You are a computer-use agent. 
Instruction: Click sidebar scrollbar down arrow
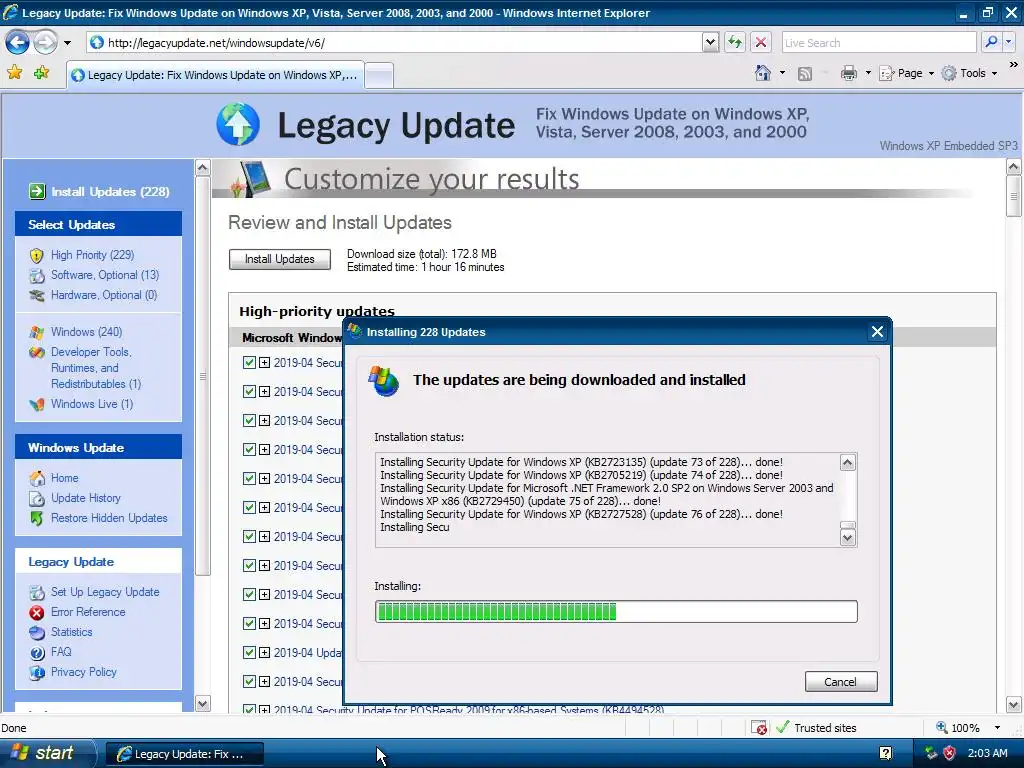202,703
